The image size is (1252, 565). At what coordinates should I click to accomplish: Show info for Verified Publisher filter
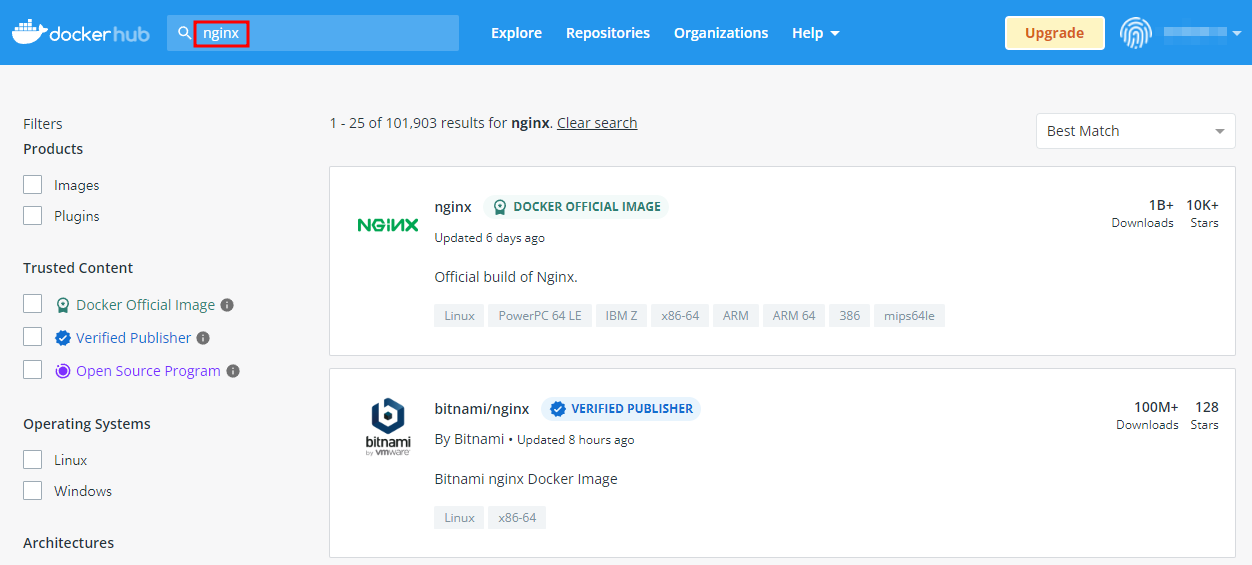tap(203, 338)
